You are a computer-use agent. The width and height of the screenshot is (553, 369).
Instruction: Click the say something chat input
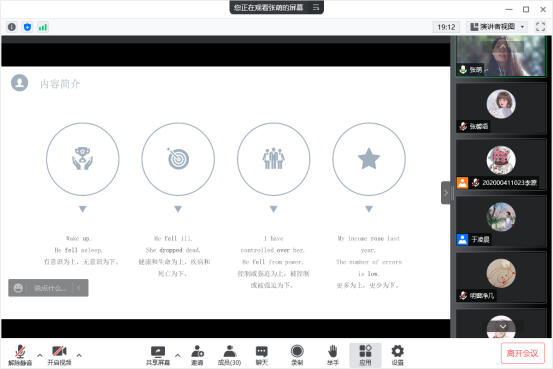coord(50,288)
